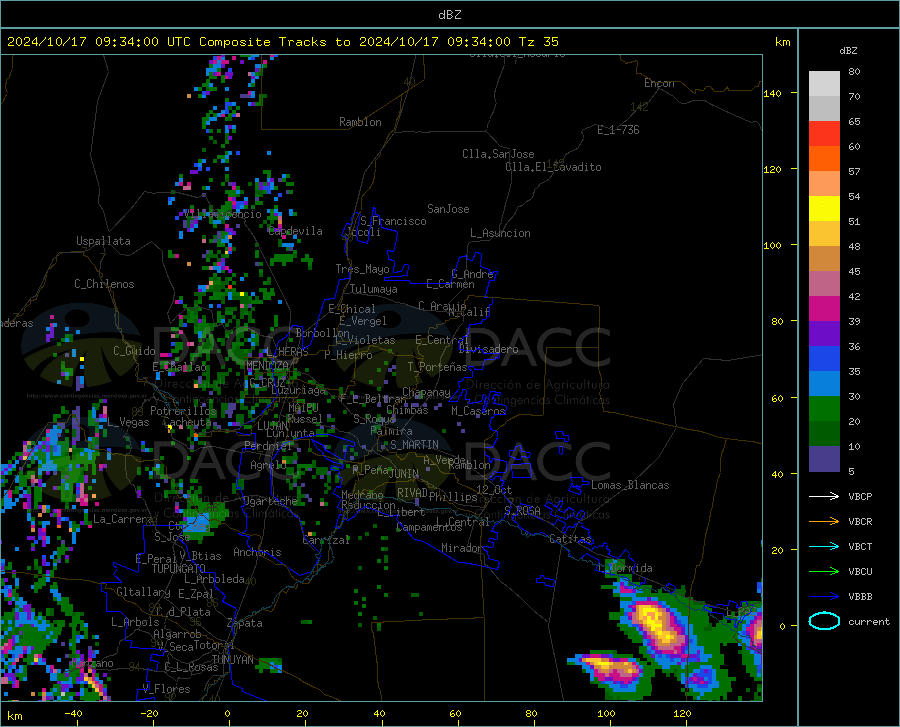Click the orange VBCR arrow legend icon
Viewport: 900px width, 727px height.
point(824,522)
